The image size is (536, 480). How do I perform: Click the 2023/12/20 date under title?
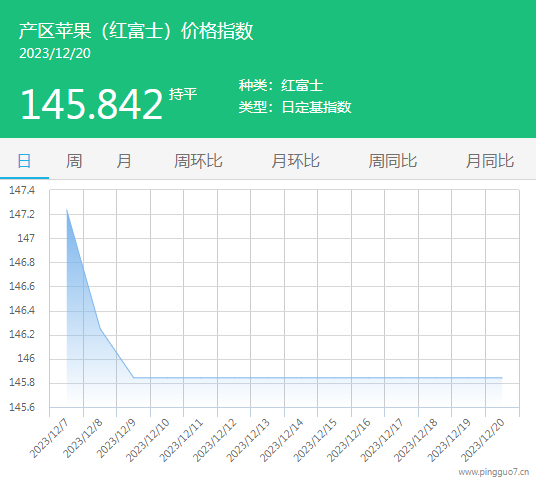pyautogui.click(x=55, y=53)
